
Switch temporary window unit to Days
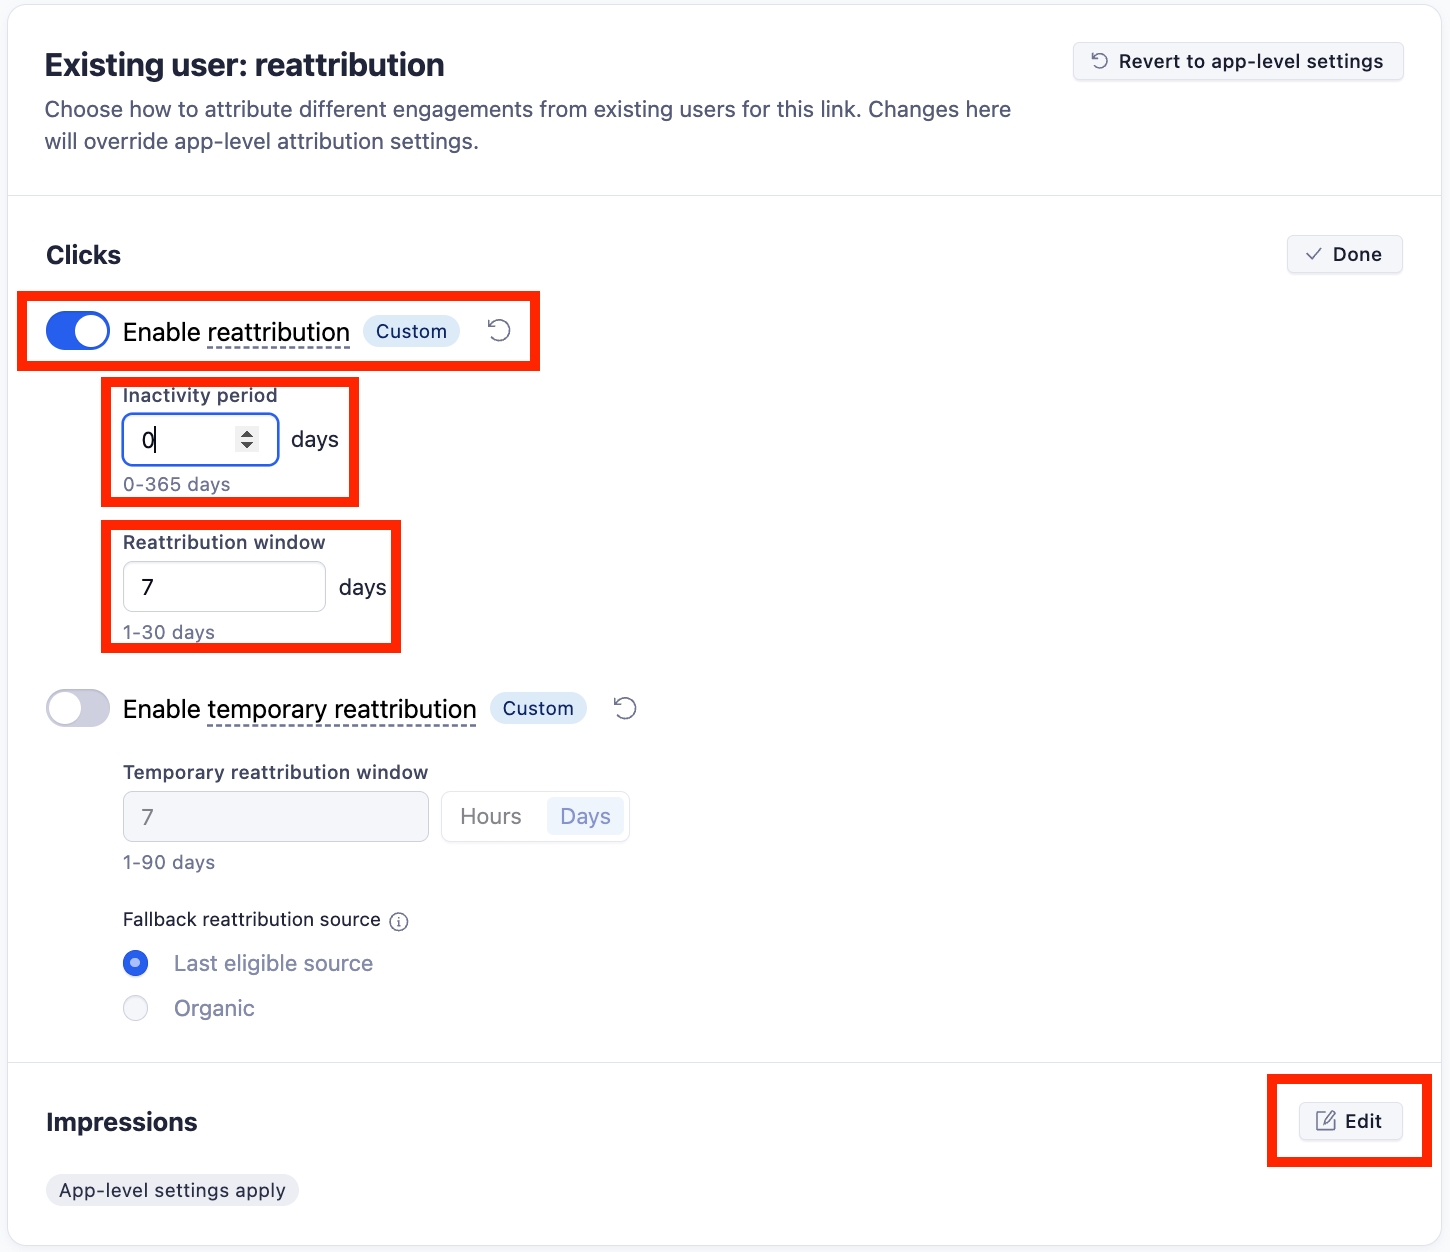(x=585, y=817)
